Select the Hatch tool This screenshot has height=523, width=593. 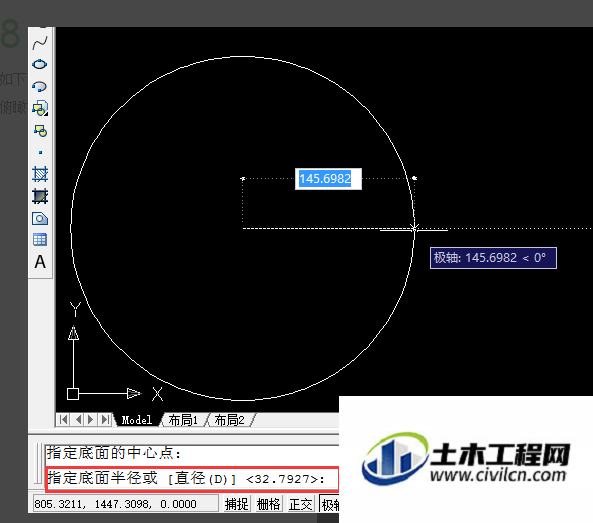40,174
